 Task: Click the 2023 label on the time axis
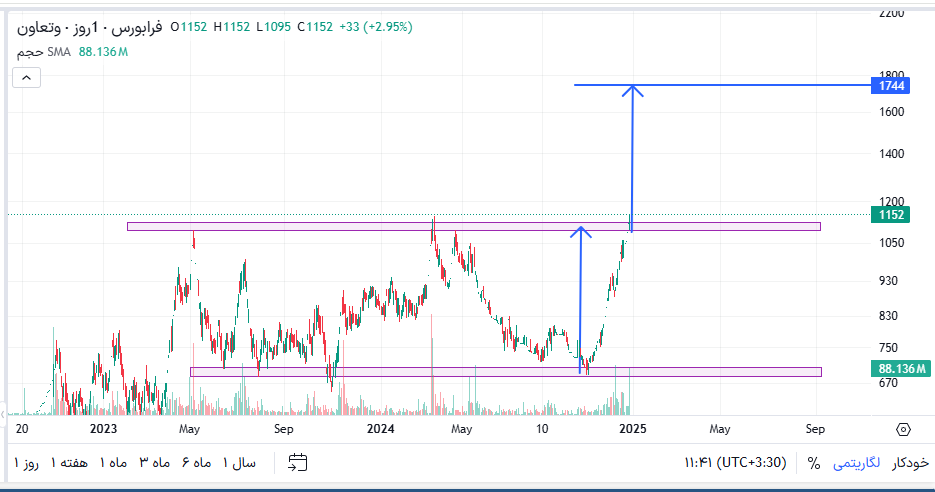[x=103, y=429]
